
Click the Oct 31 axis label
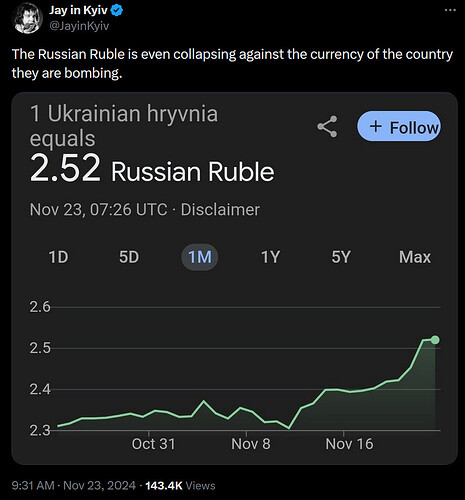pos(153,444)
